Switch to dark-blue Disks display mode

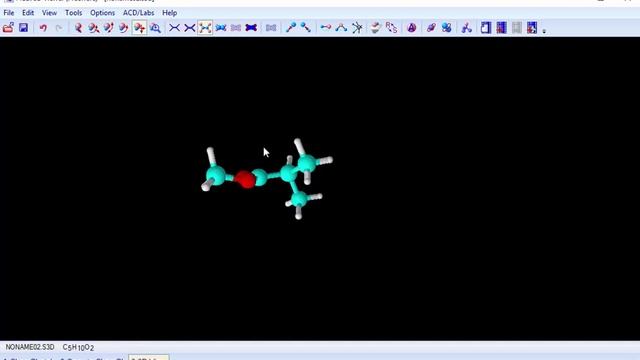pos(251,28)
